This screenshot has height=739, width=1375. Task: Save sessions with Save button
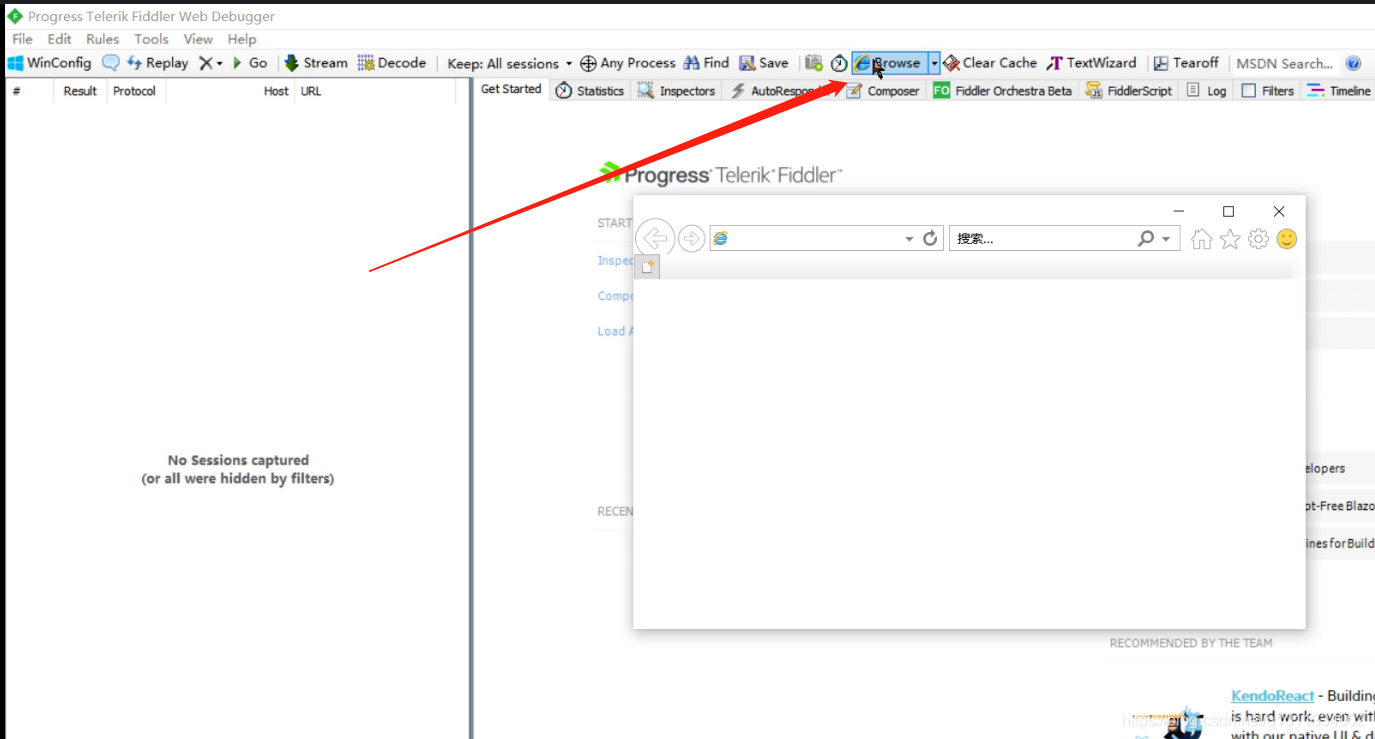764,63
